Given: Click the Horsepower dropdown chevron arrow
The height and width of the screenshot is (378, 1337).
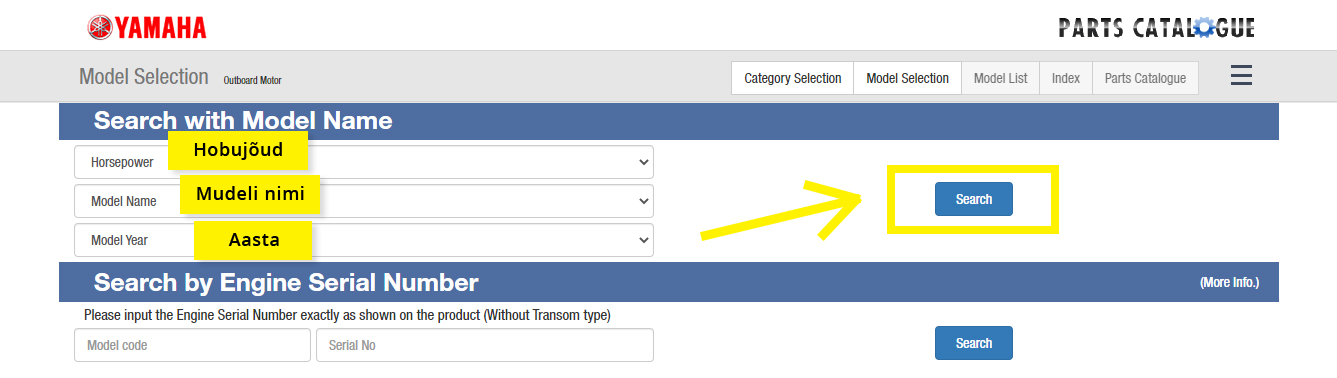Looking at the screenshot, I should 642,161.
